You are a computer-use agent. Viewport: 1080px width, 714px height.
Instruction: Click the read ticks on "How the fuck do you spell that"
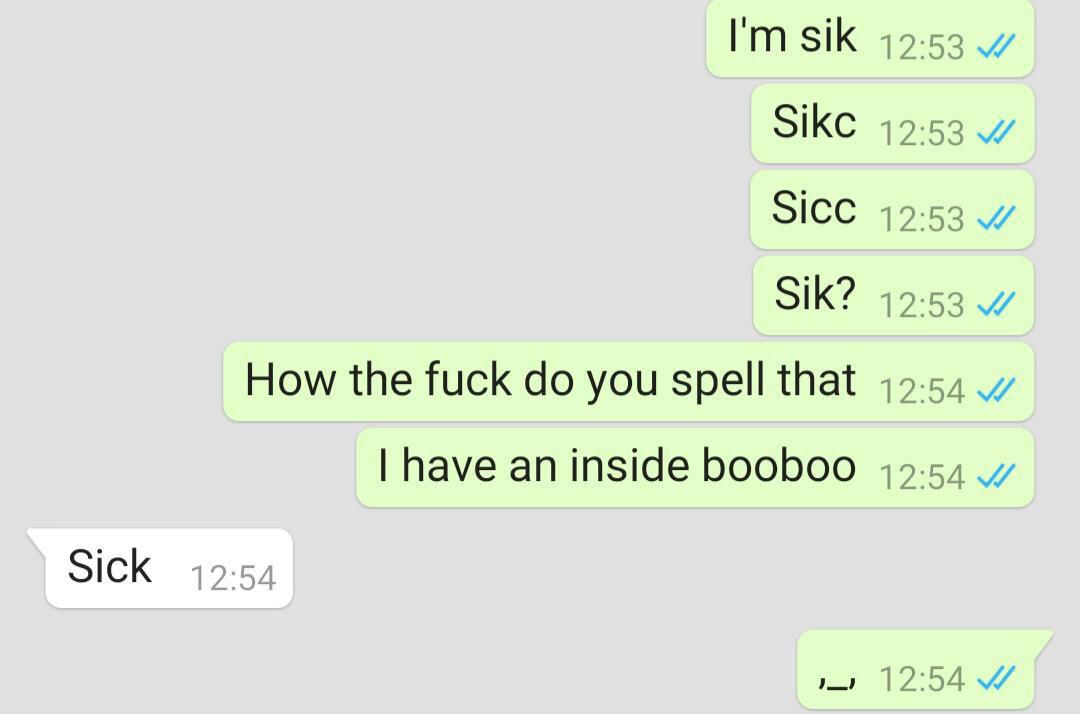click(996, 390)
